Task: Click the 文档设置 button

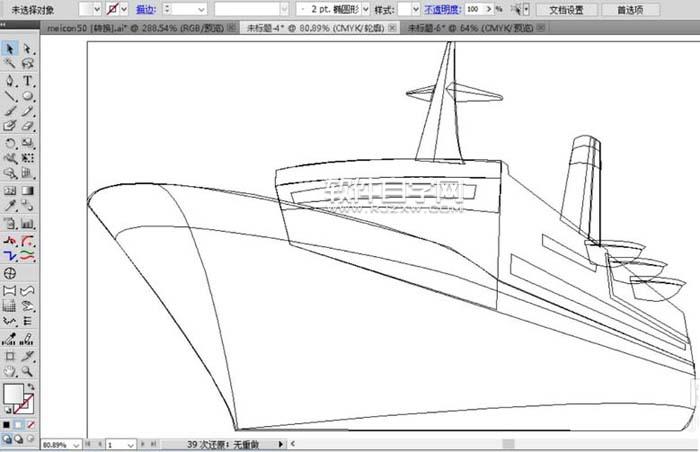Action: click(x=567, y=9)
